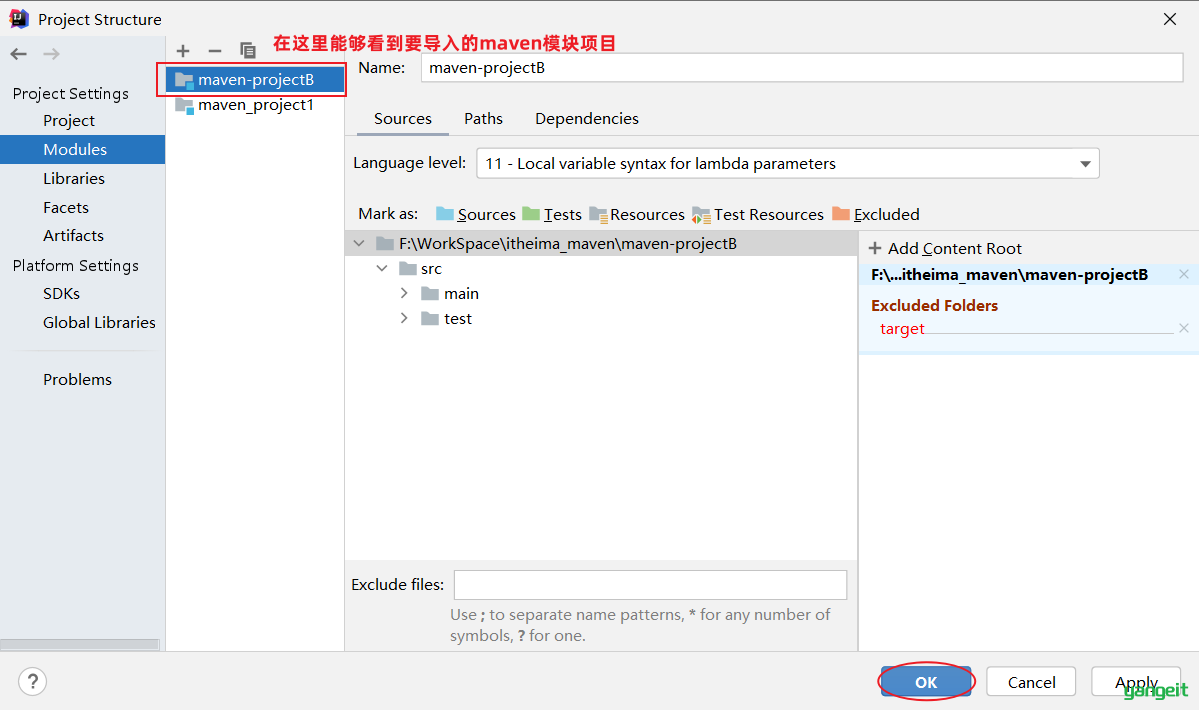Open help with the question mark
This screenshot has height=710, width=1199.
coord(33,682)
